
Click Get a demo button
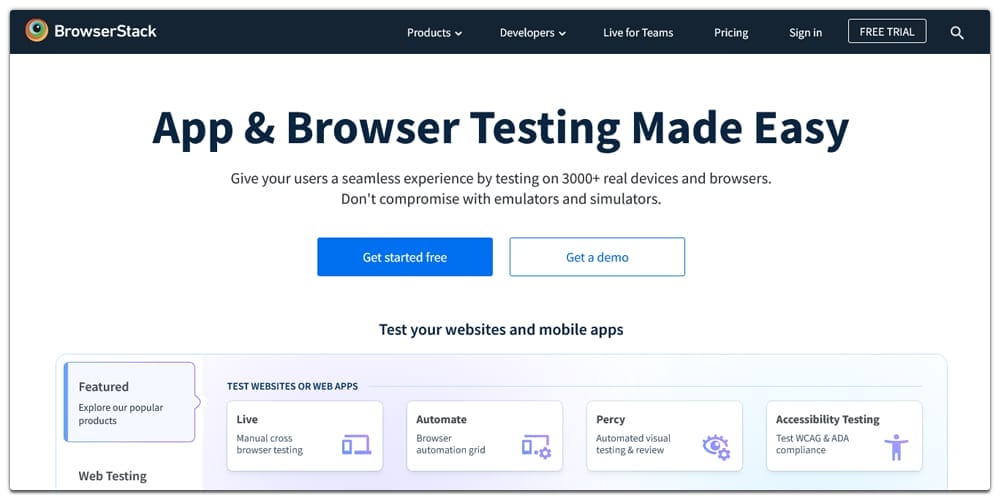(597, 257)
